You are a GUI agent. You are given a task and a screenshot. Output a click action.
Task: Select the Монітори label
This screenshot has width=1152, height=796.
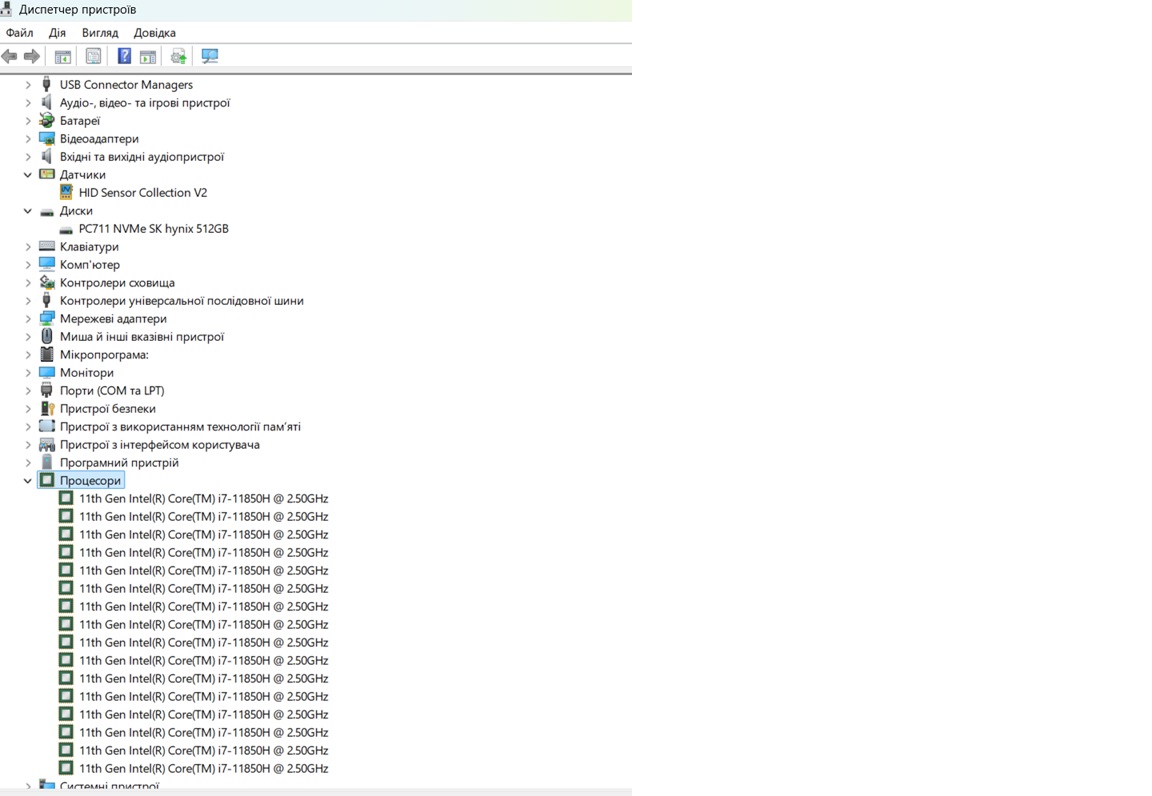point(87,373)
